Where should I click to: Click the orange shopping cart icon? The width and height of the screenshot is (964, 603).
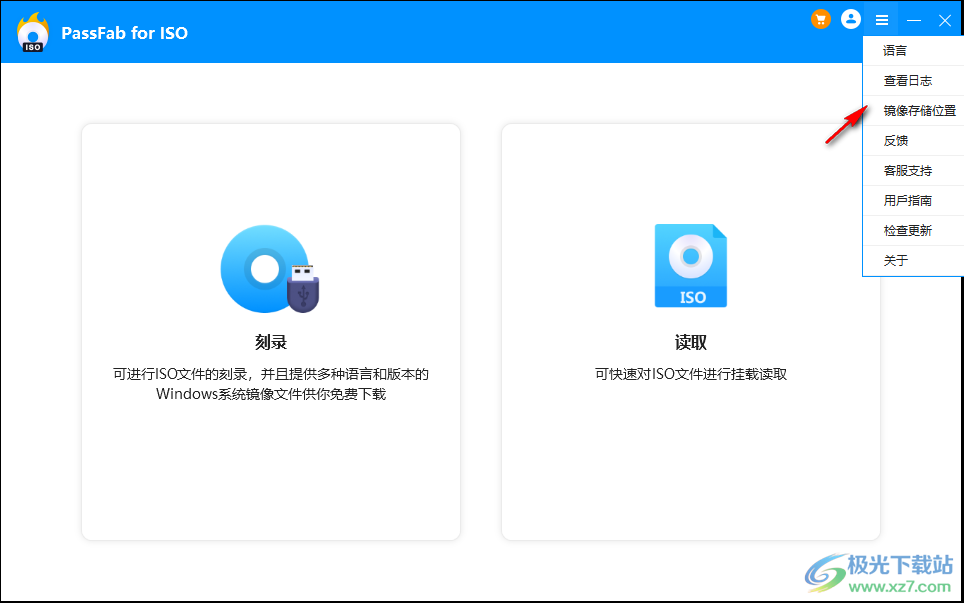[821, 20]
